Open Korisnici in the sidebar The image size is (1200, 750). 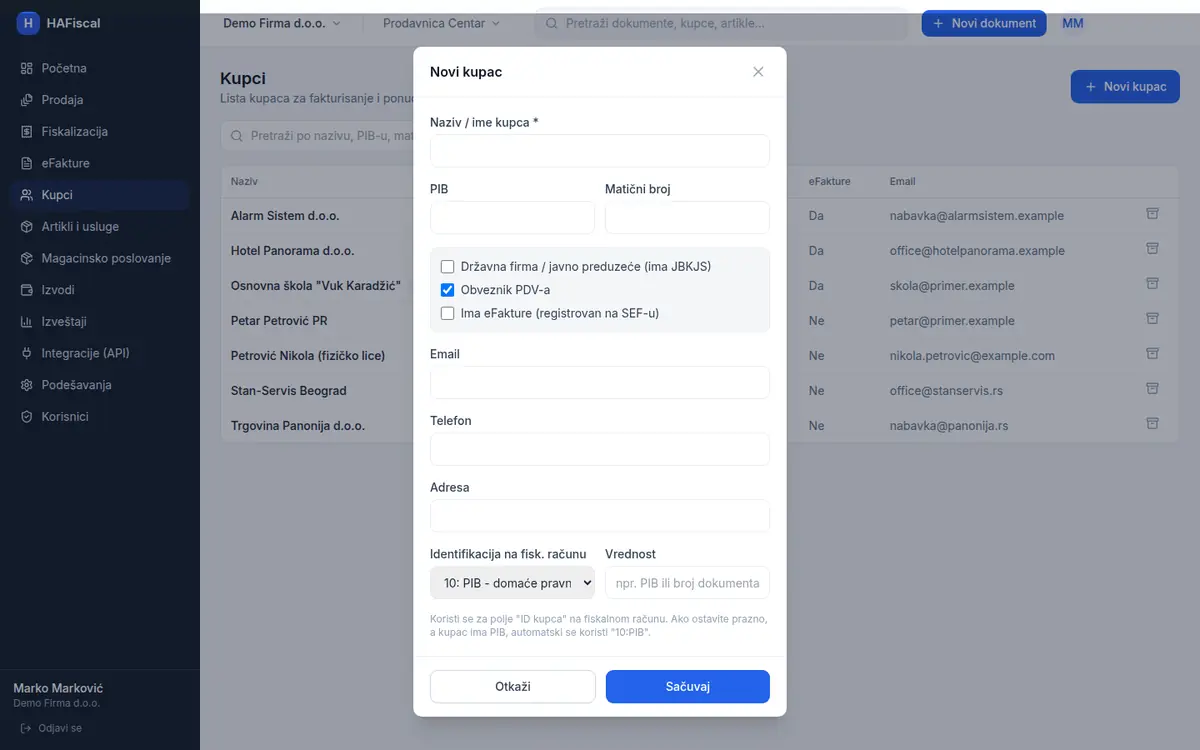[x=100, y=417]
